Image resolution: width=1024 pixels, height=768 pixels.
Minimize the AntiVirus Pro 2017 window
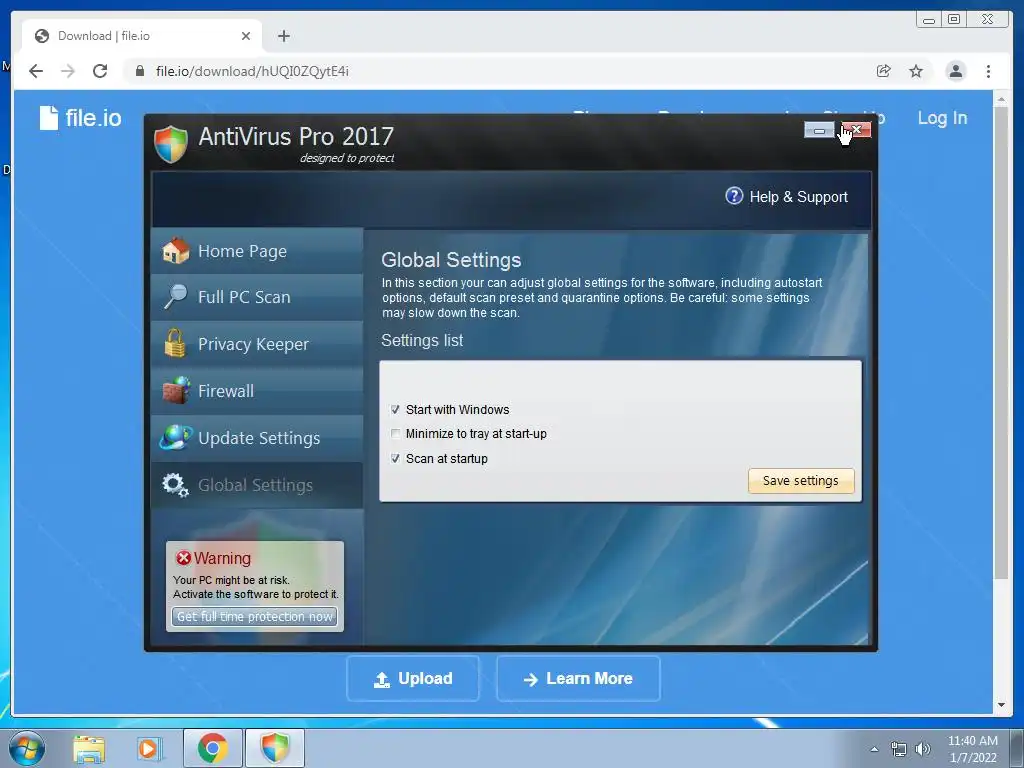point(819,131)
